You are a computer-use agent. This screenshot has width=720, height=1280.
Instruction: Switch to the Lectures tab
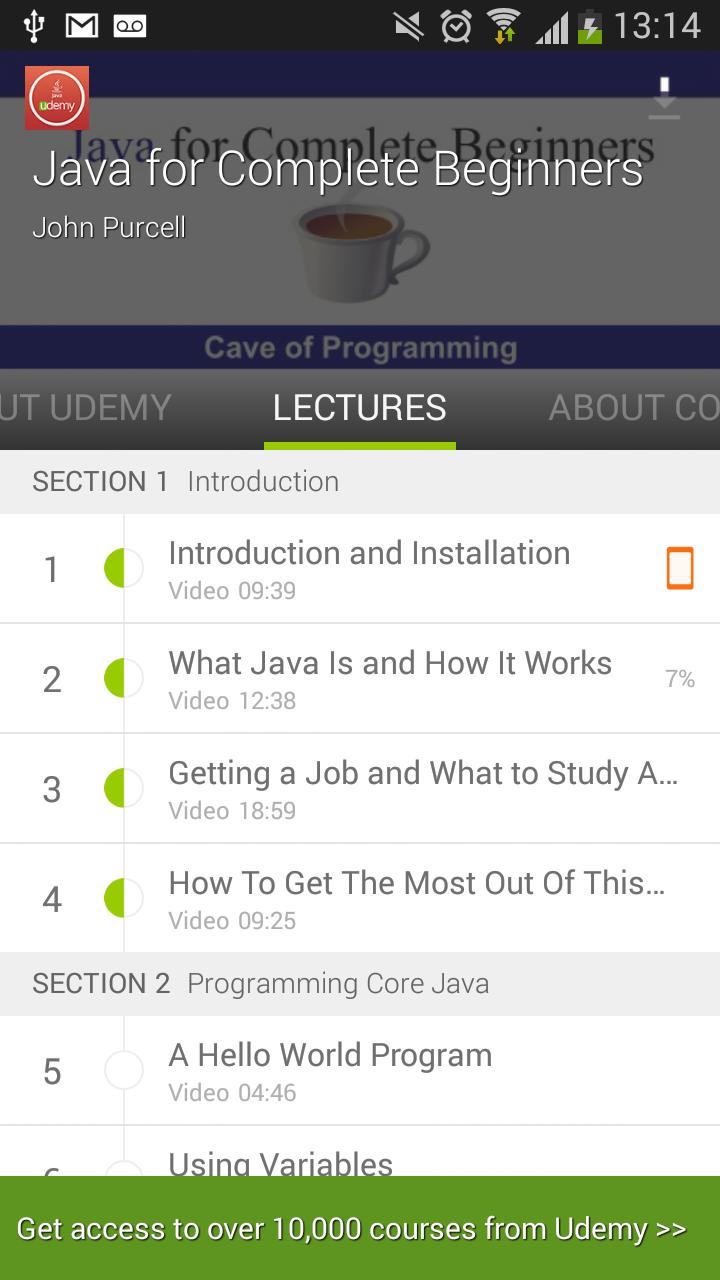[x=360, y=408]
